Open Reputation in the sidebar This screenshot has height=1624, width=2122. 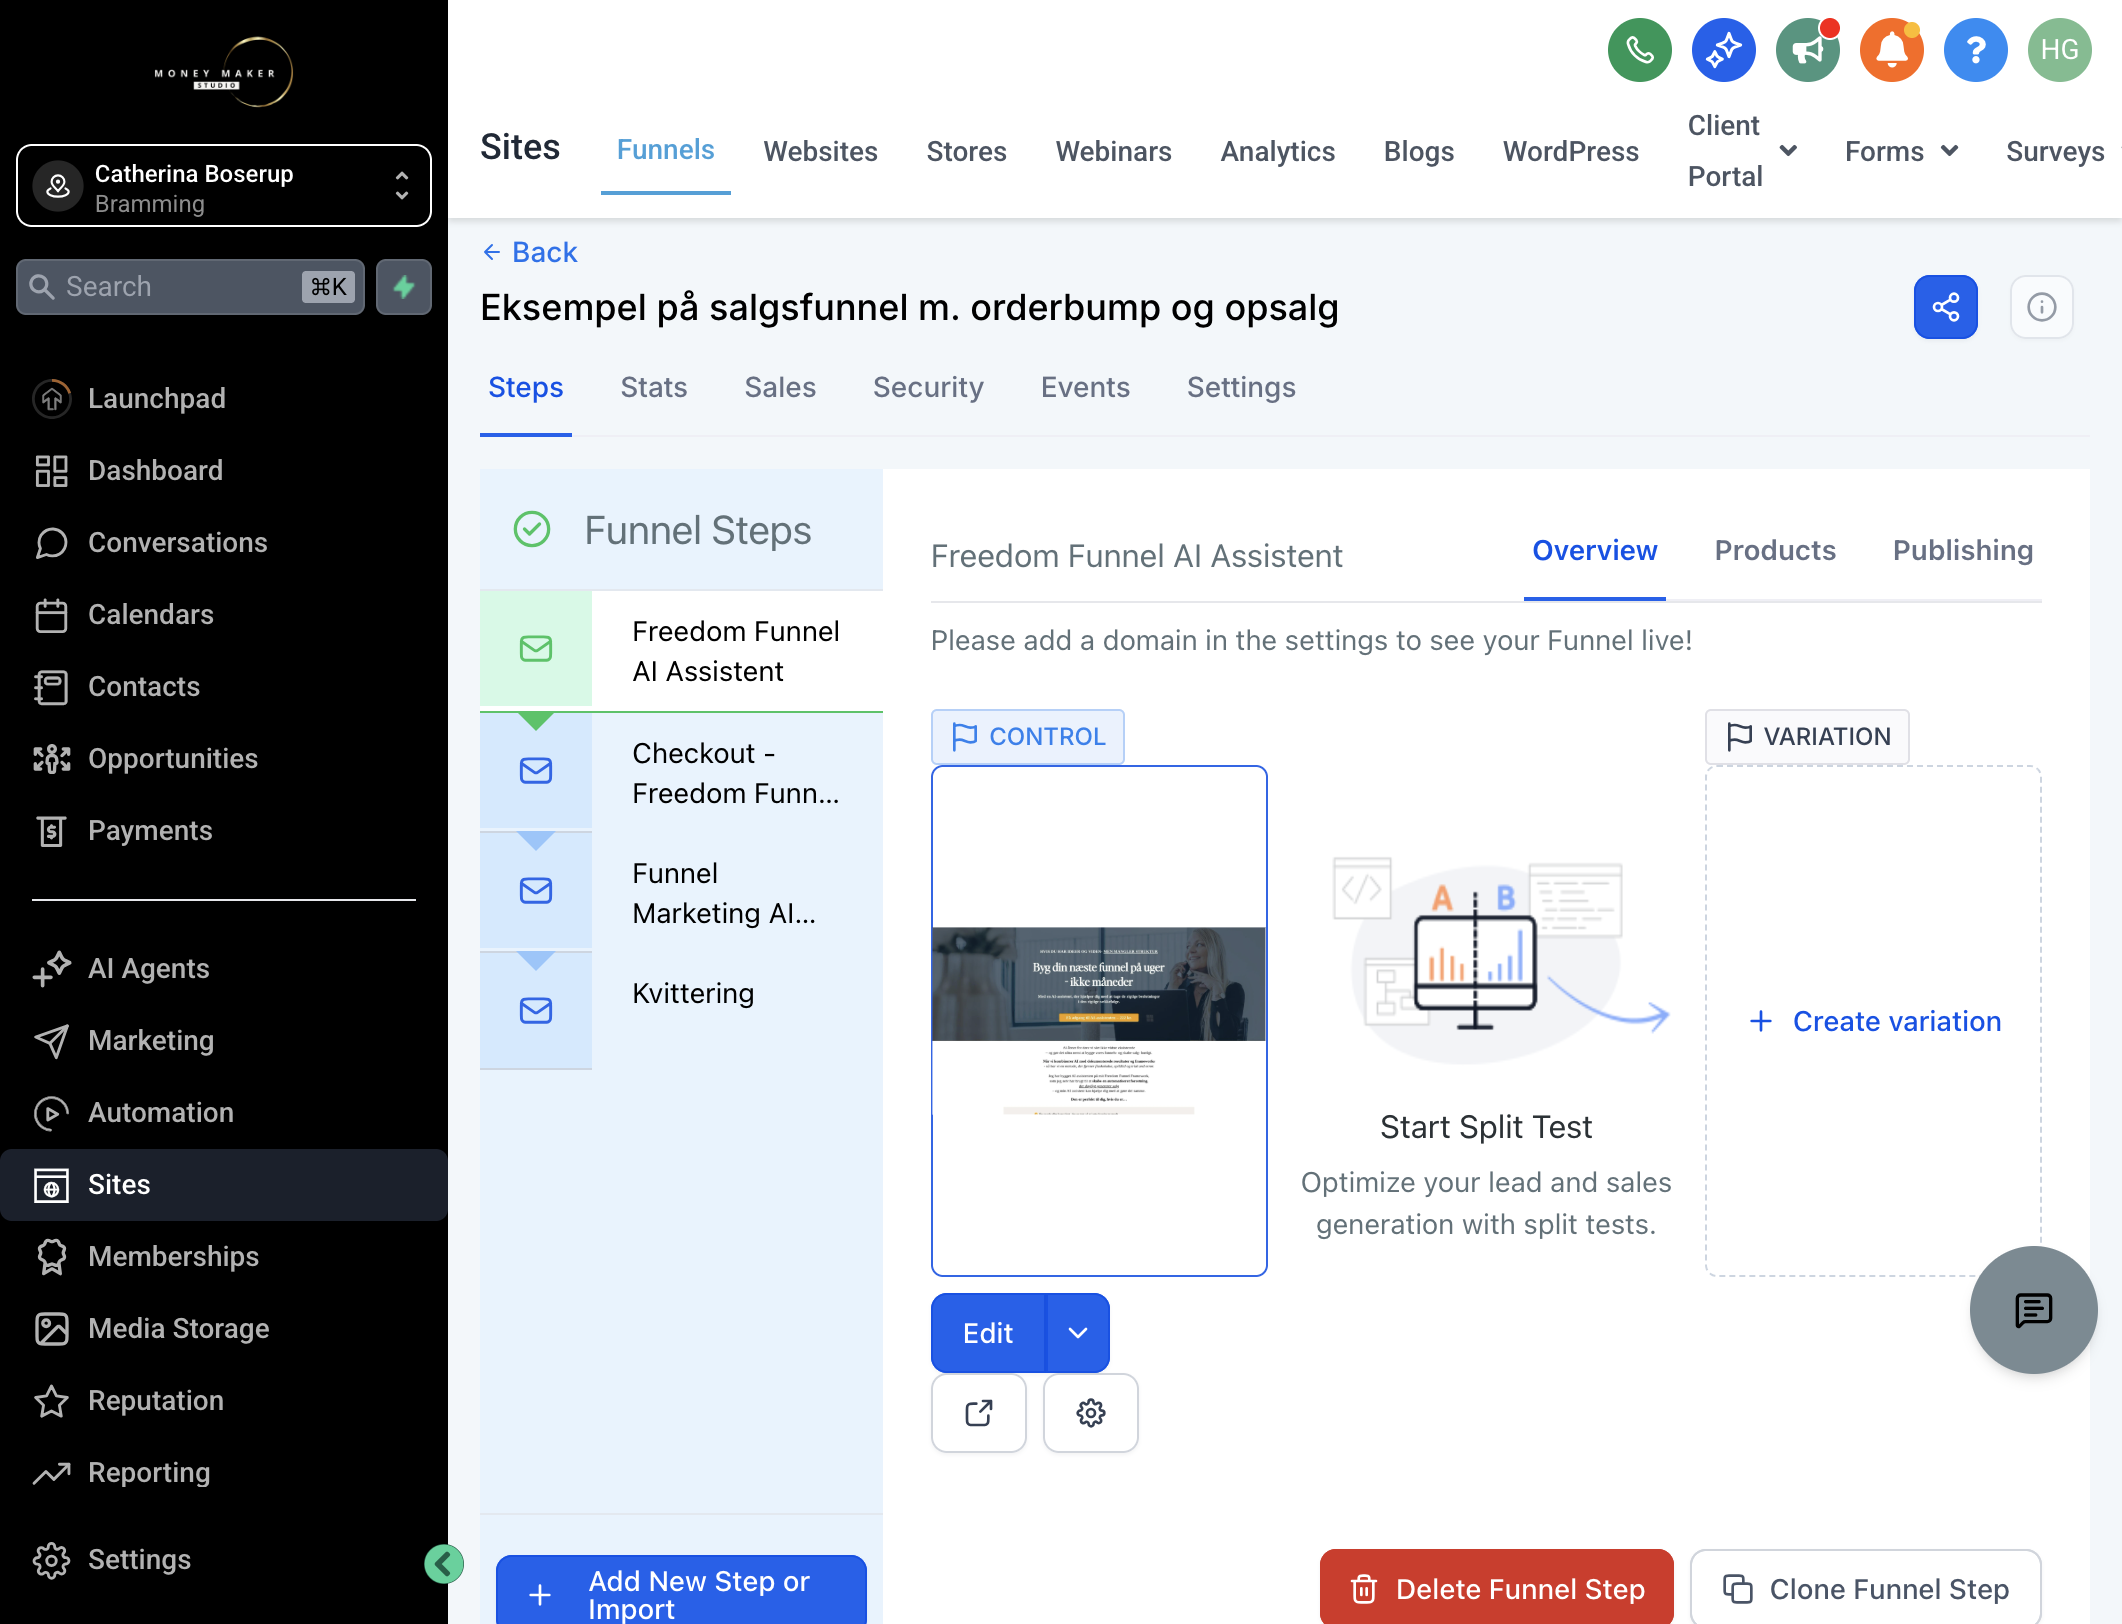point(224,1400)
